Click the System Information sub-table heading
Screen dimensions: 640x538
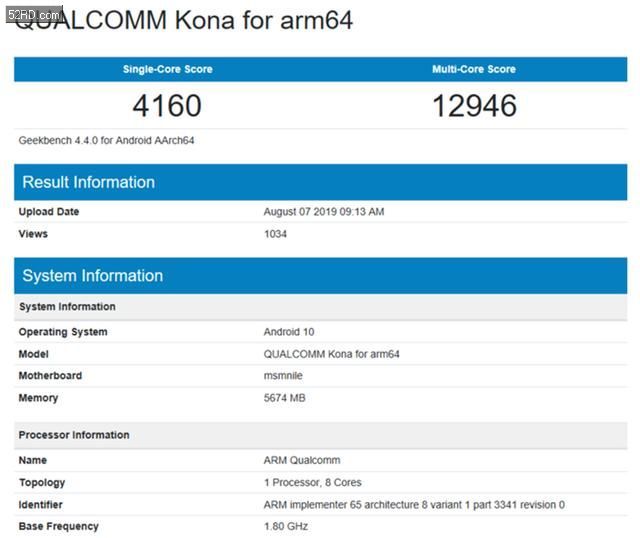coord(67,307)
